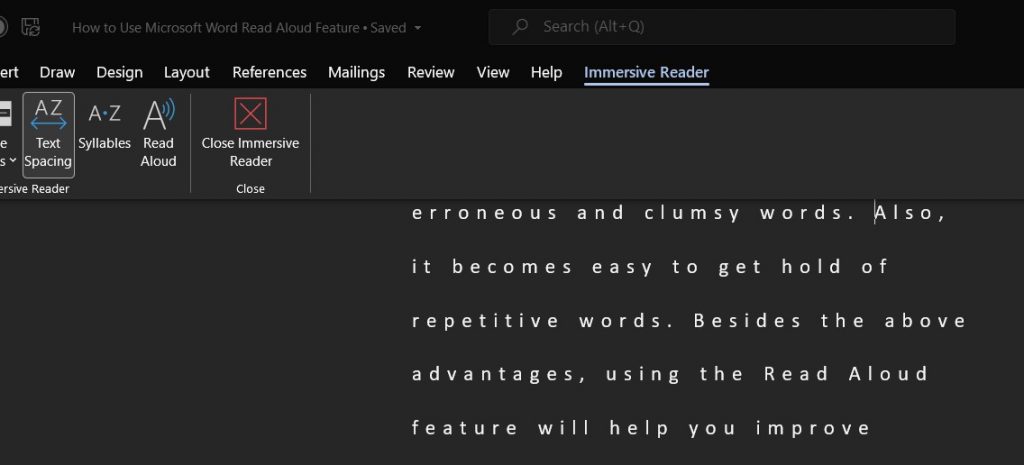The image size is (1024, 465).
Task: Open the Help tab
Action: (x=546, y=72)
